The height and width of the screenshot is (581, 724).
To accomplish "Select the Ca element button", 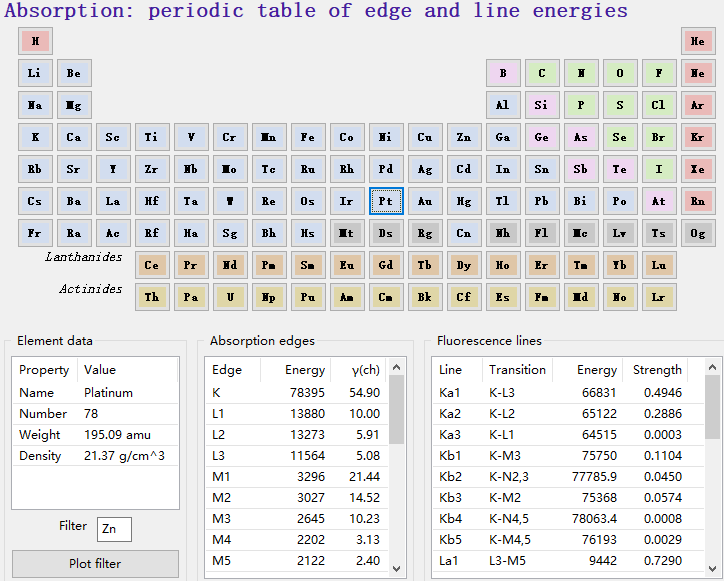I will pos(74,137).
